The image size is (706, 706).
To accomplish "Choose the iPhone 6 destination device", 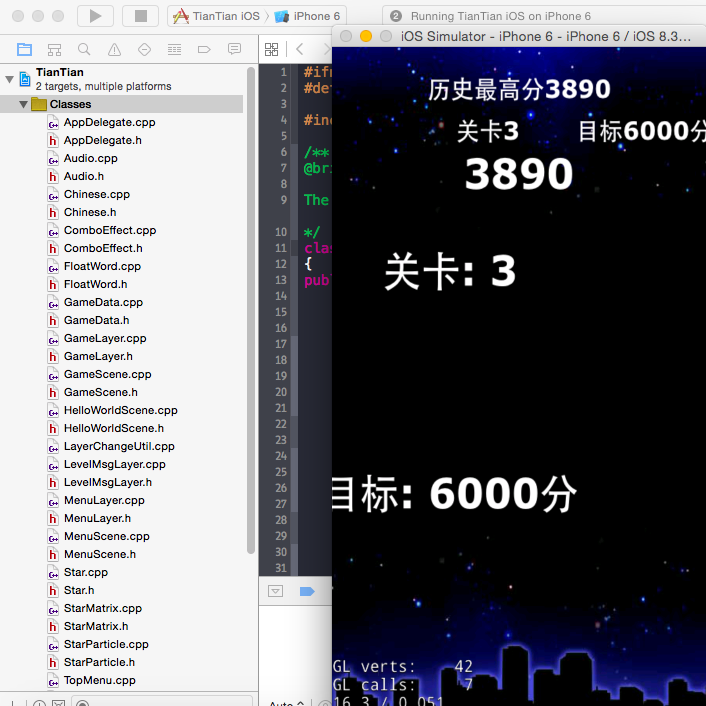I will (308, 16).
